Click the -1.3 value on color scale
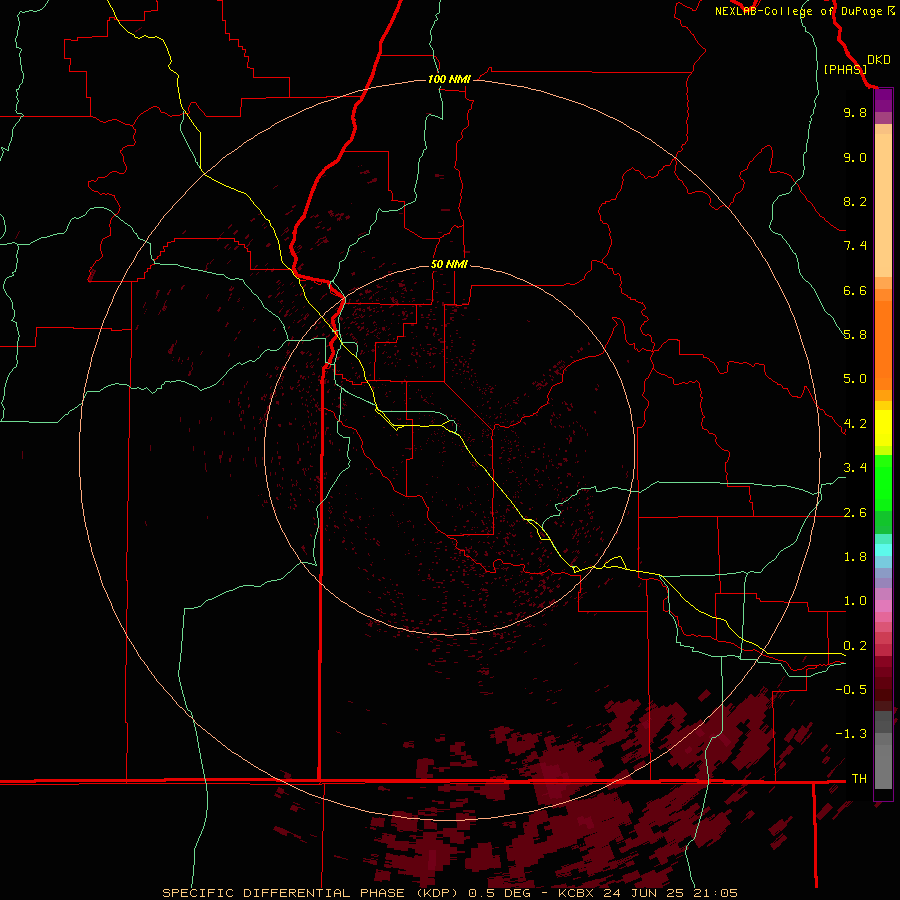The image size is (900, 900). [851, 734]
